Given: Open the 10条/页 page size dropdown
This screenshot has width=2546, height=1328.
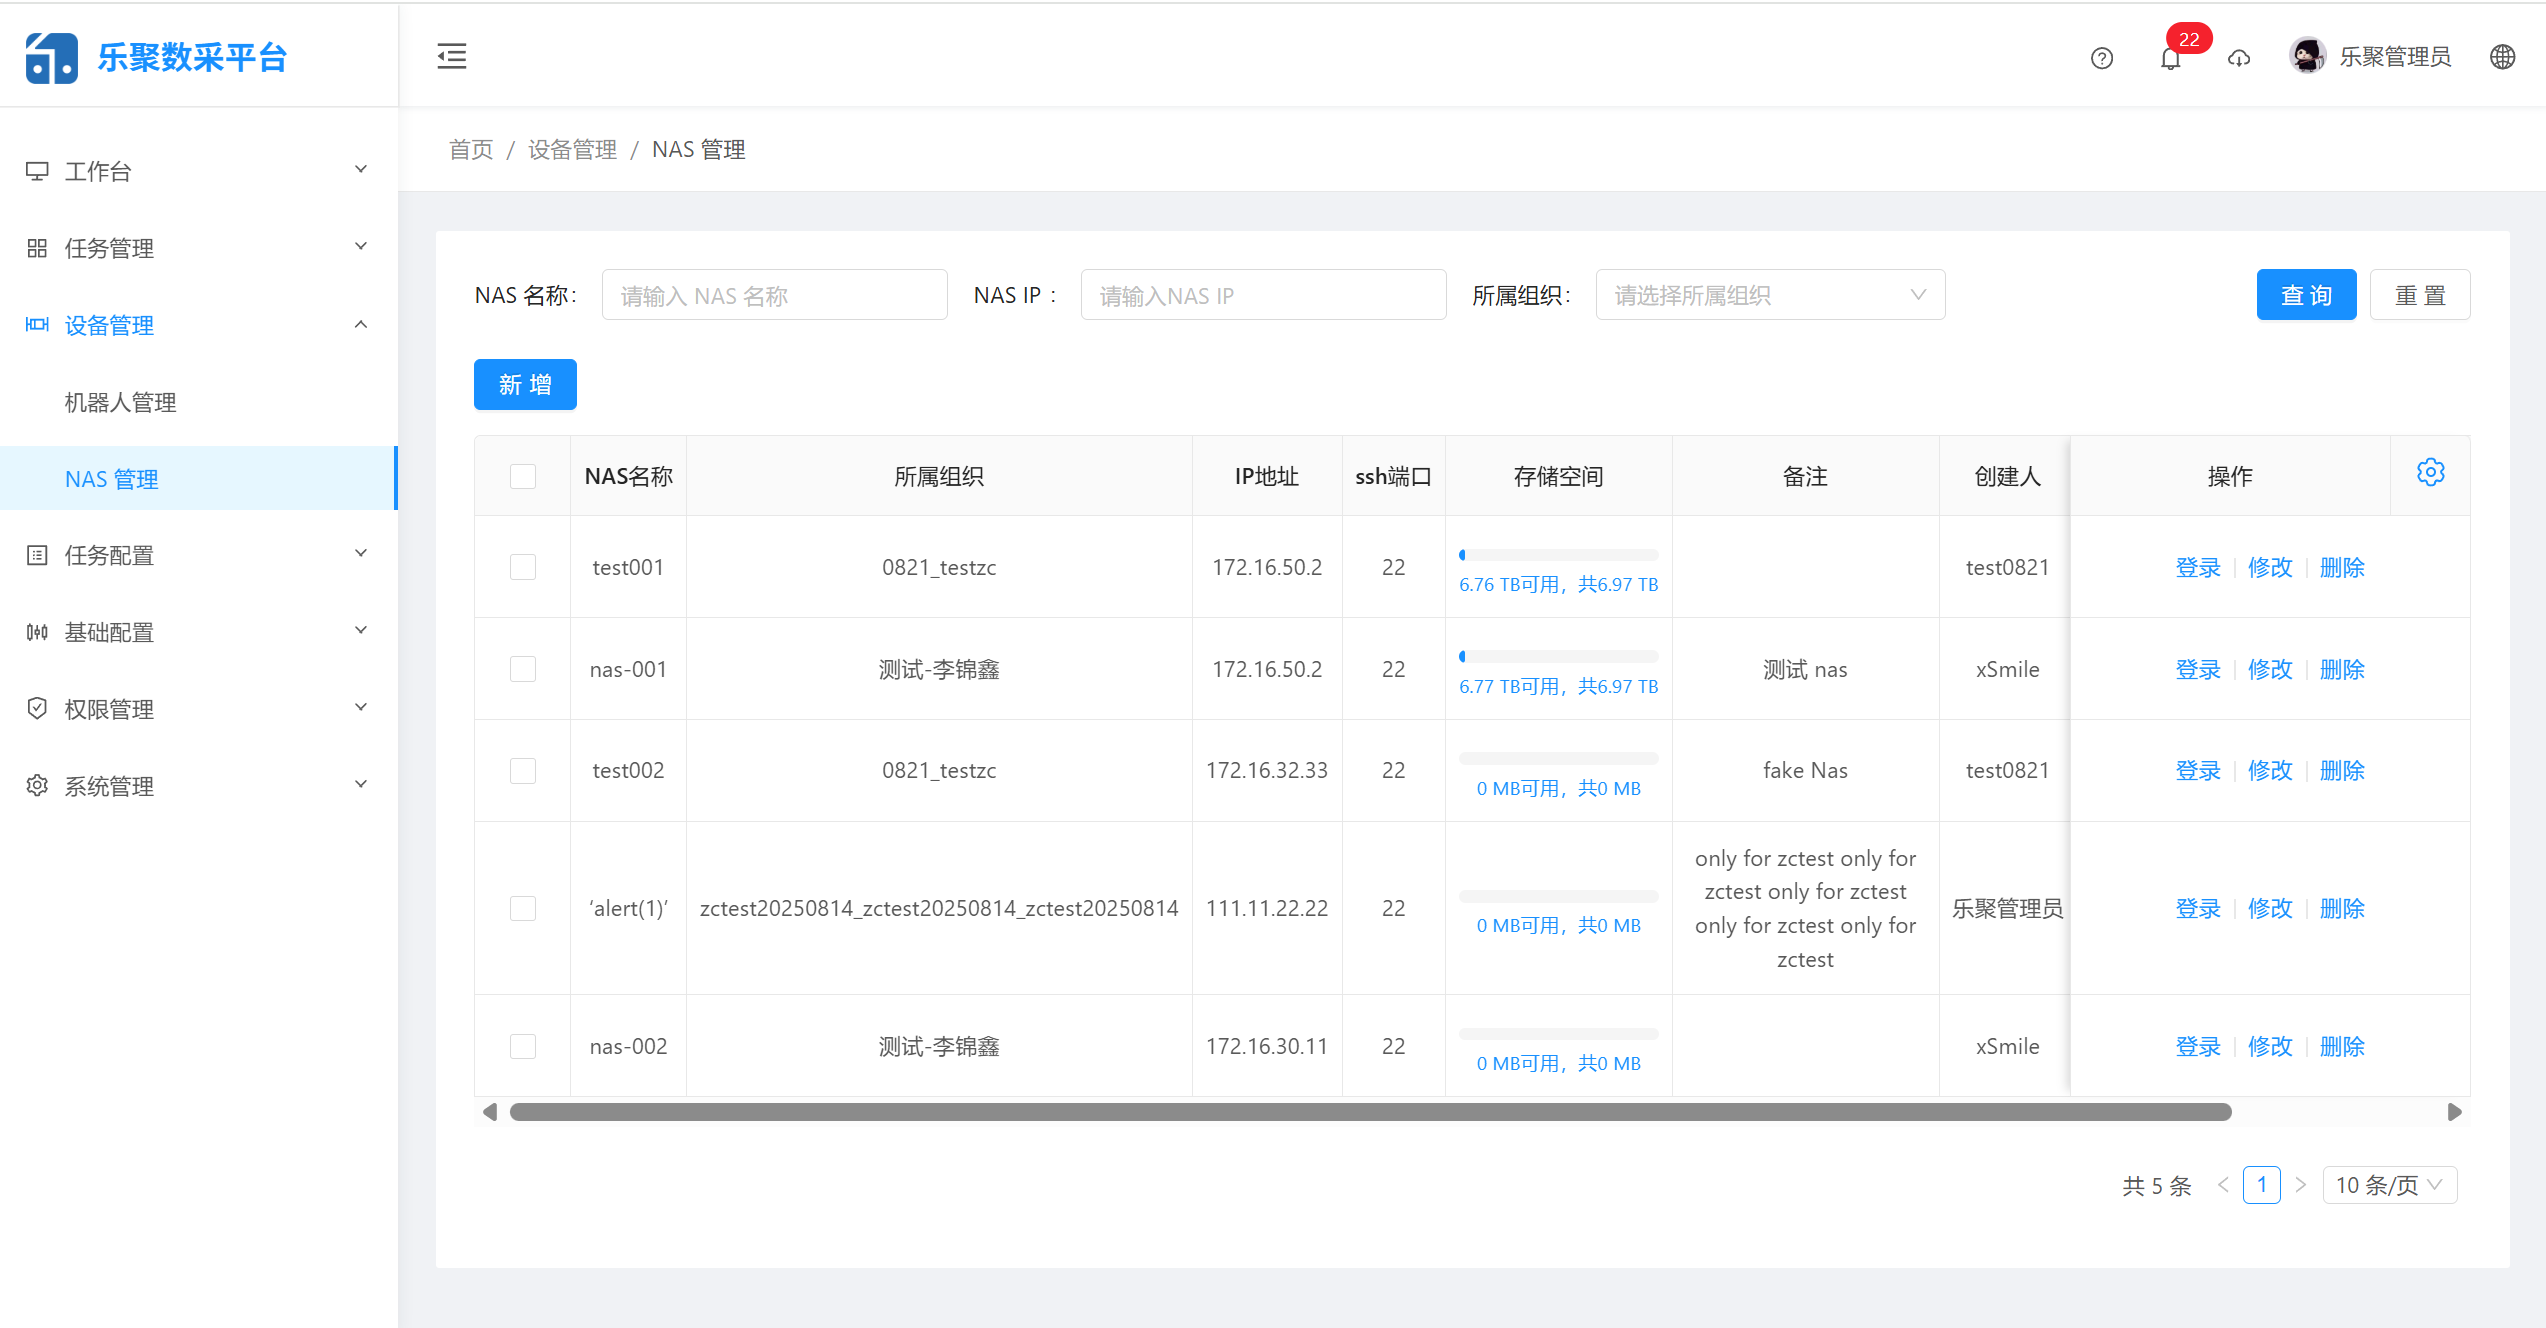Looking at the screenshot, I should tap(2390, 1185).
